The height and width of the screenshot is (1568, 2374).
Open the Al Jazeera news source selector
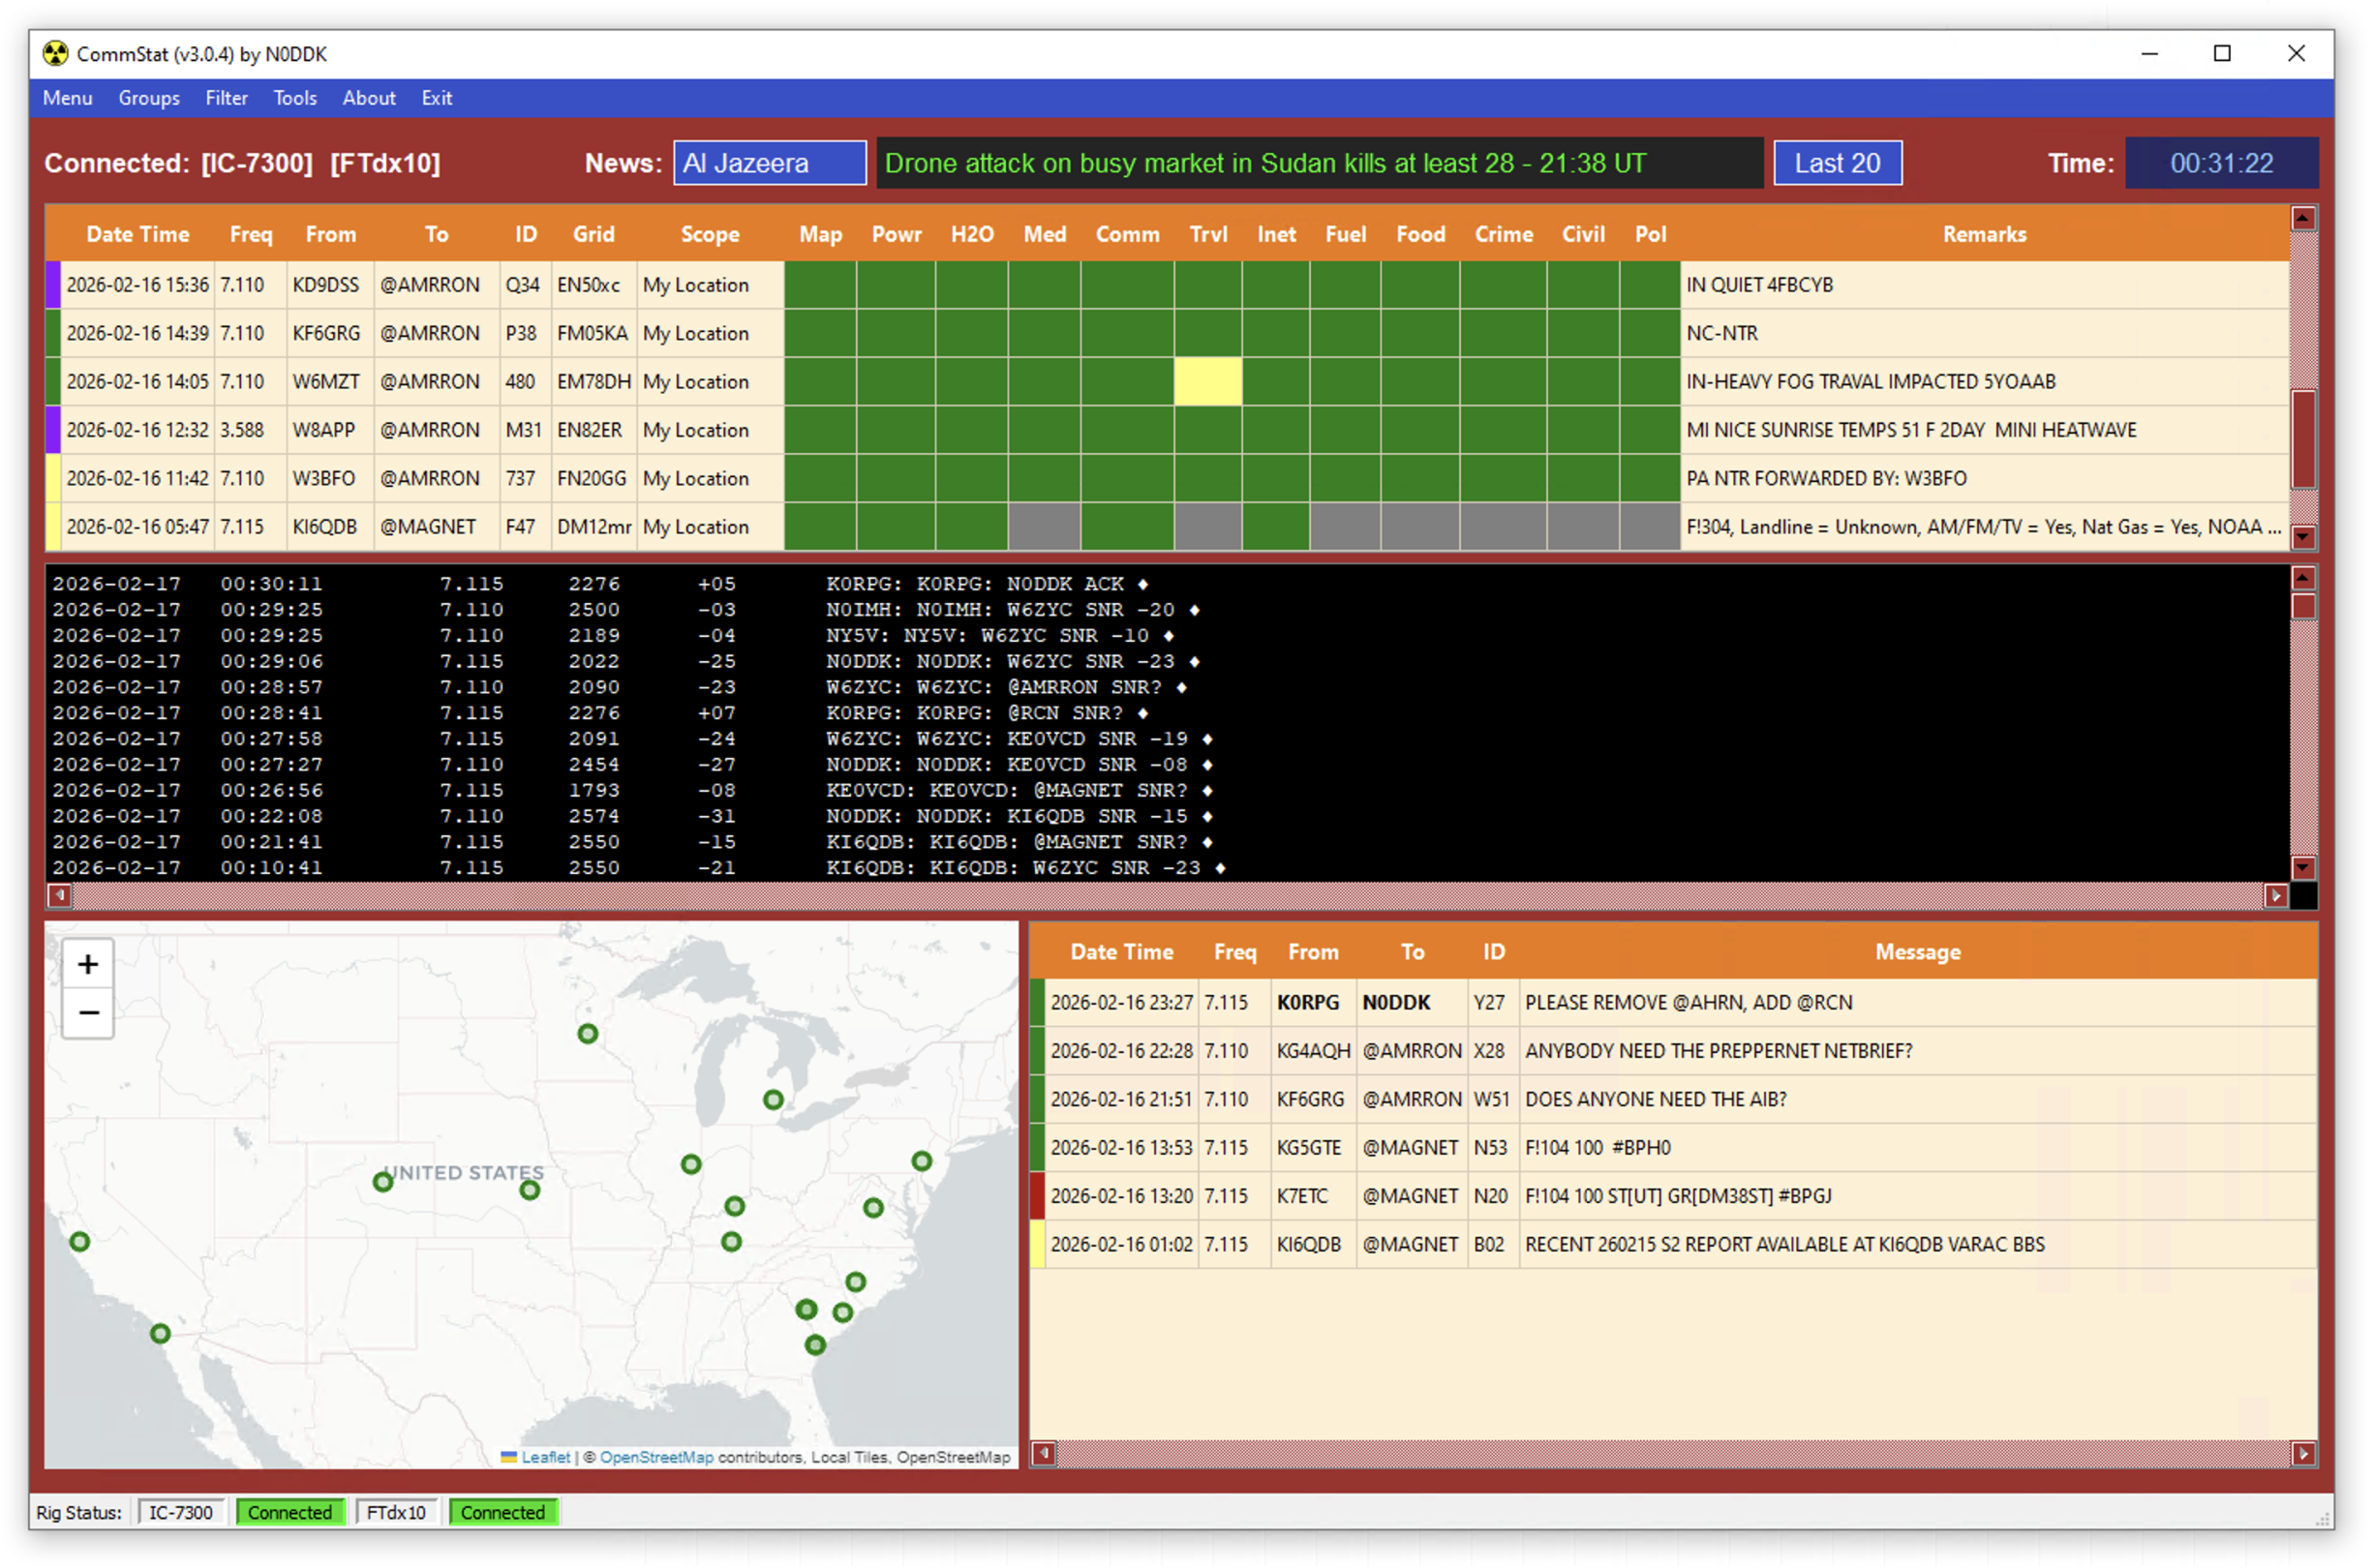click(769, 163)
